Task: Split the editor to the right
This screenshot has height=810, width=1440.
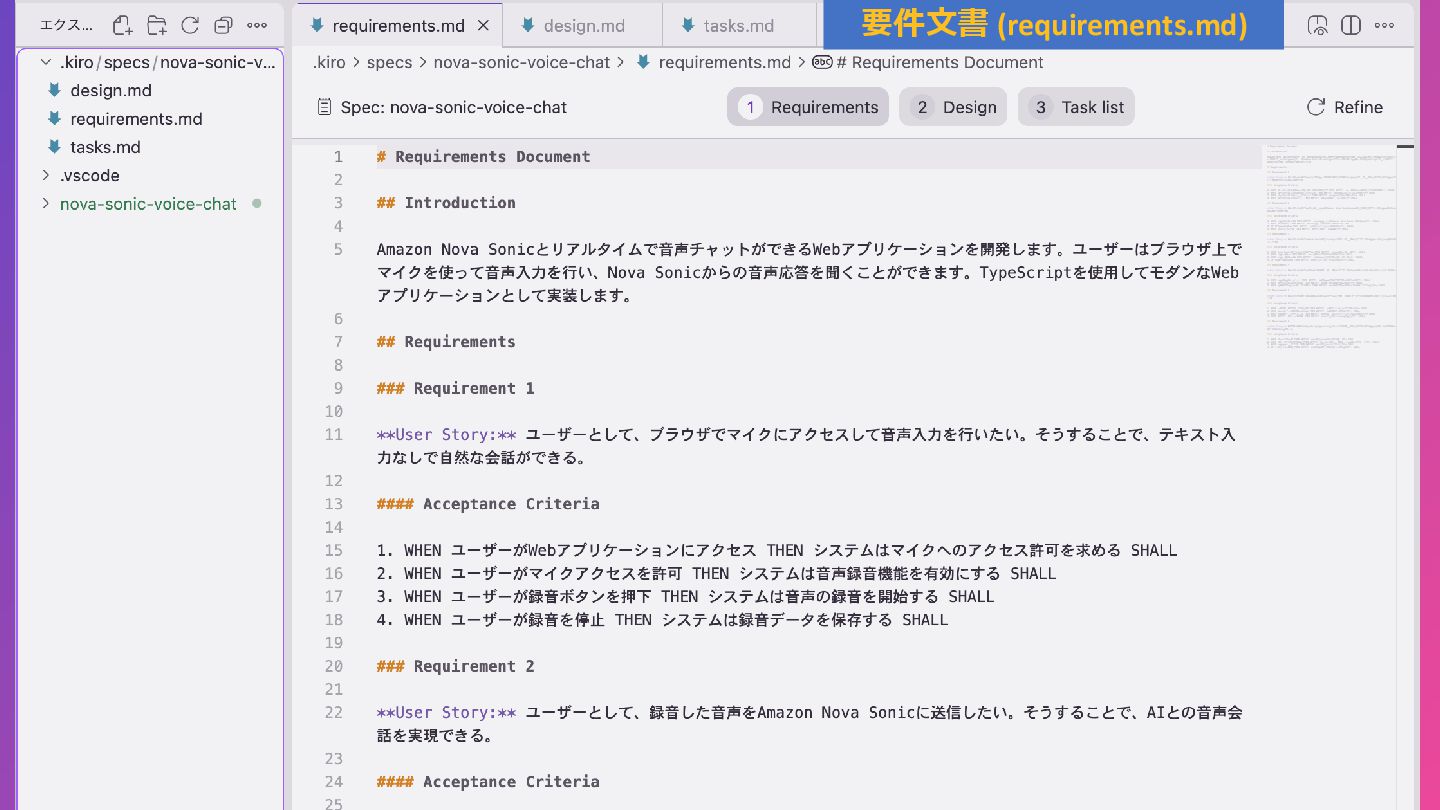Action: point(1351,25)
